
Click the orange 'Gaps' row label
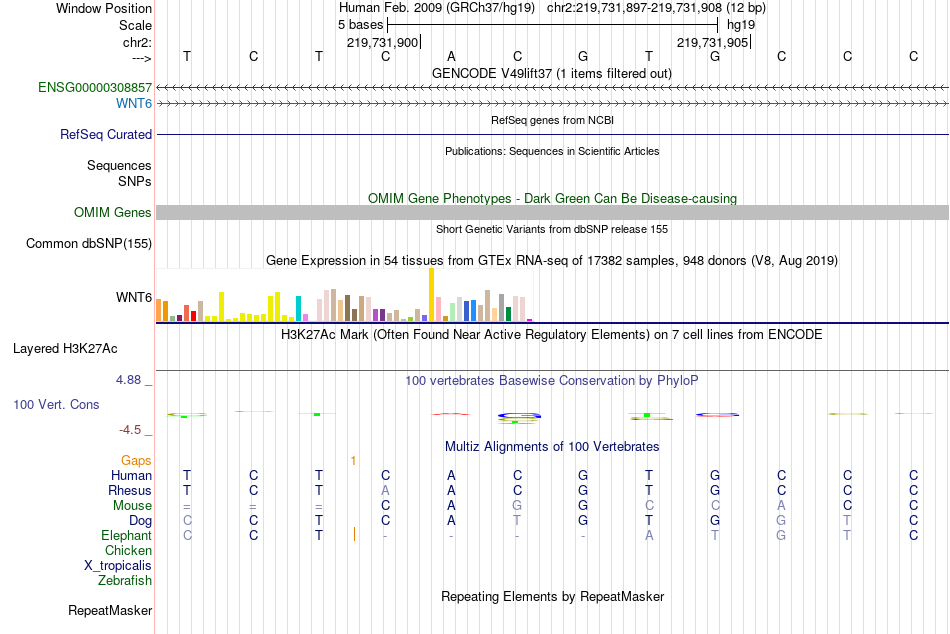(136, 461)
